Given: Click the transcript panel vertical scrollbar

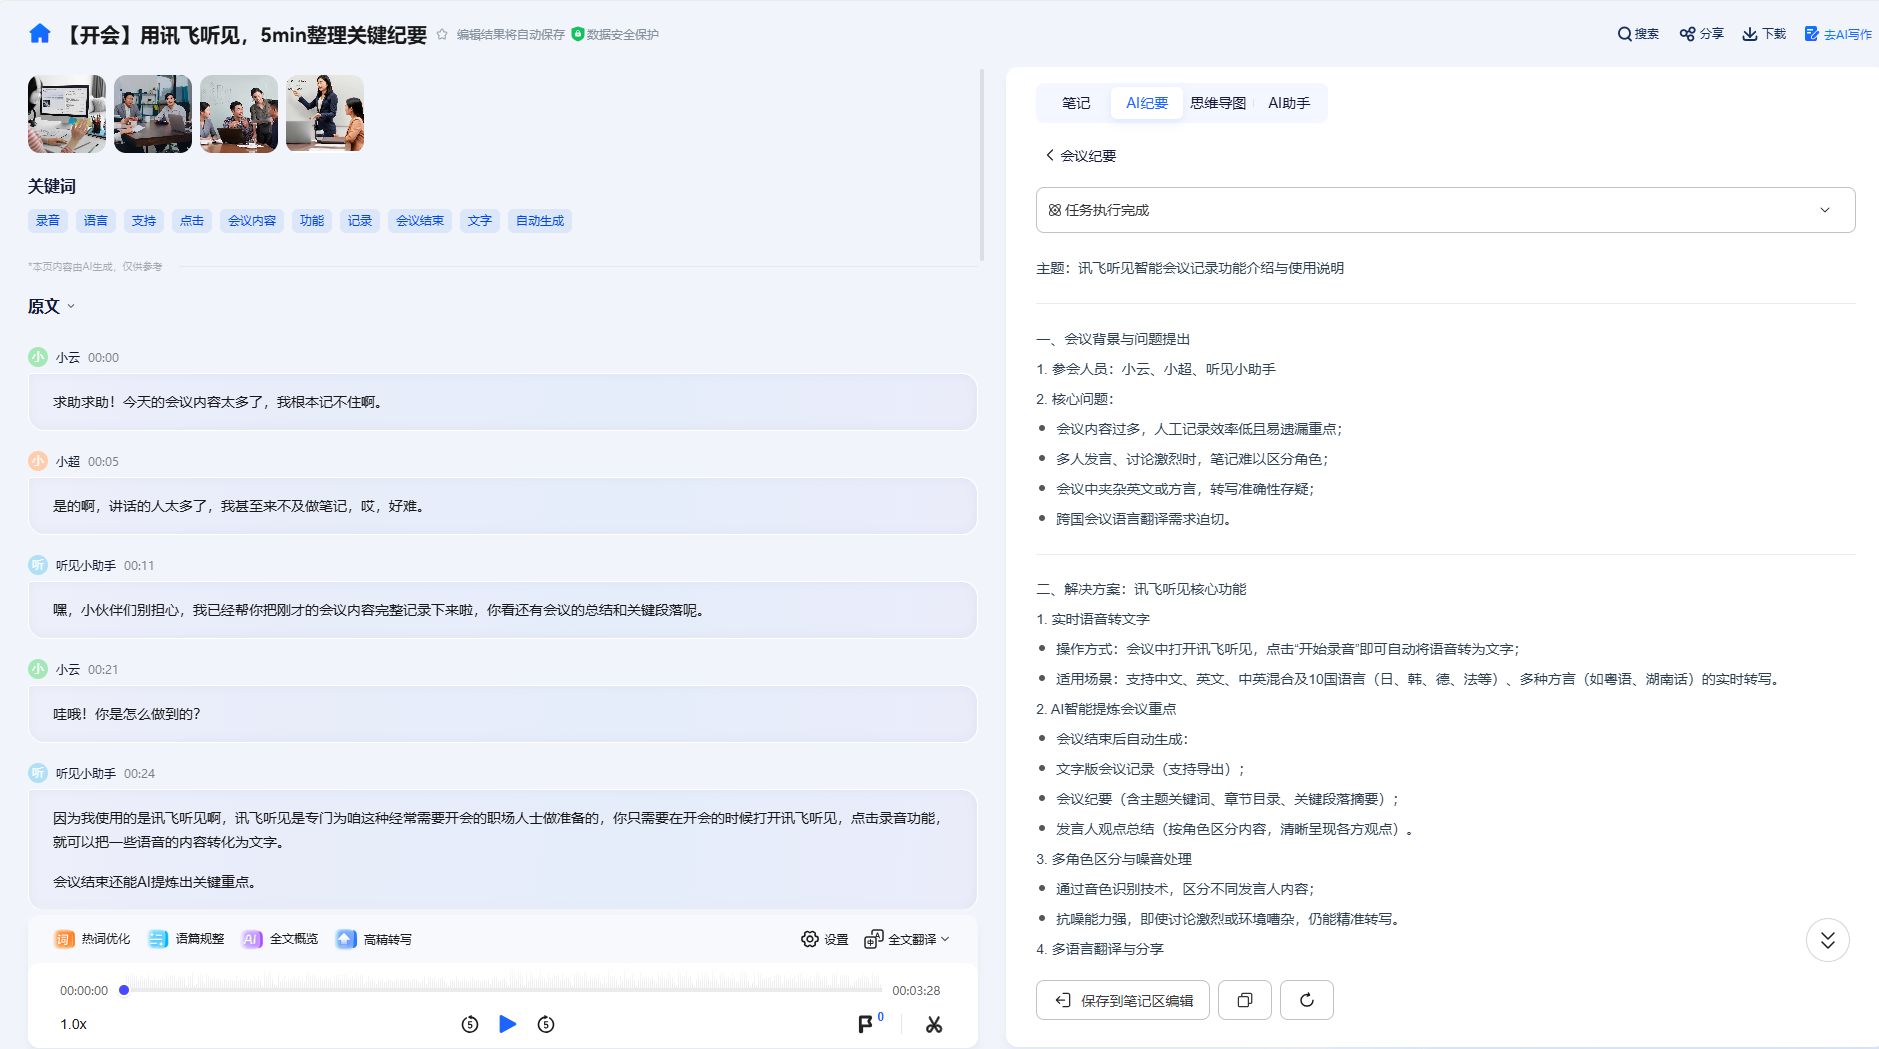Looking at the screenshot, I should [982, 165].
